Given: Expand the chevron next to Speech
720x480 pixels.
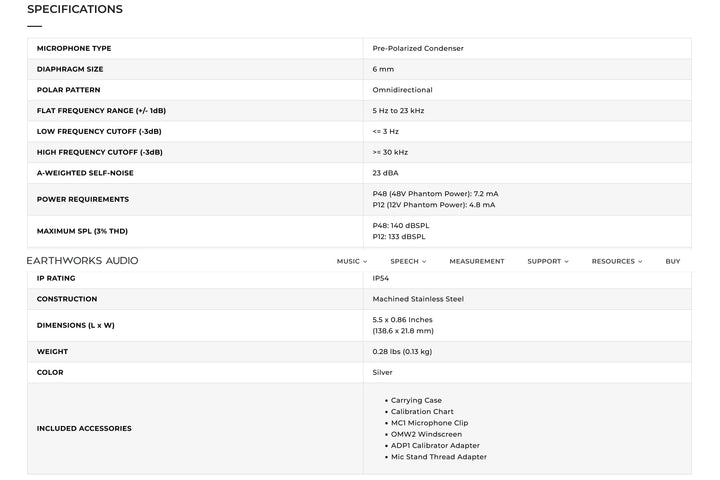Looking at the screenshot, I should tap(424, 262).
